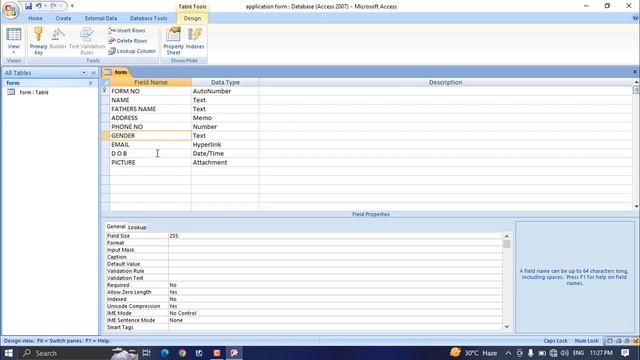Open the Customize Quick Access Toolbar dropdown

pos(72,6)
